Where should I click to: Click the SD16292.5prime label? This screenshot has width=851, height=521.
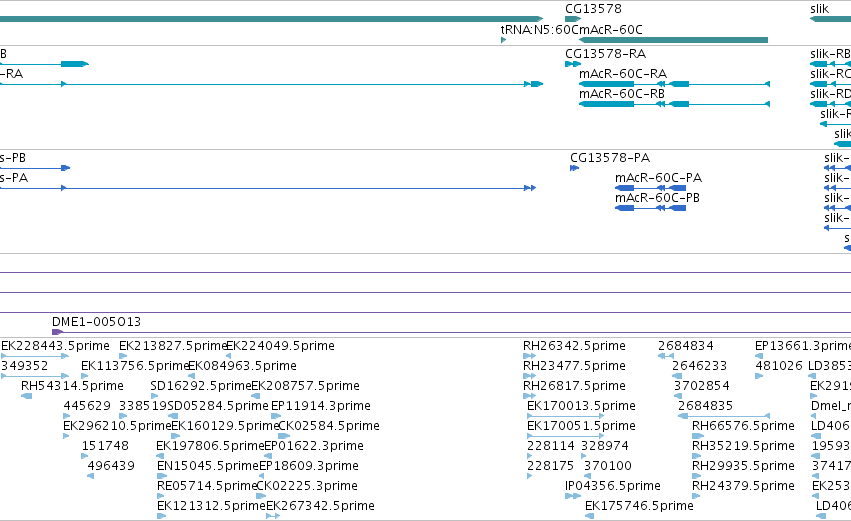pos(201,386)
